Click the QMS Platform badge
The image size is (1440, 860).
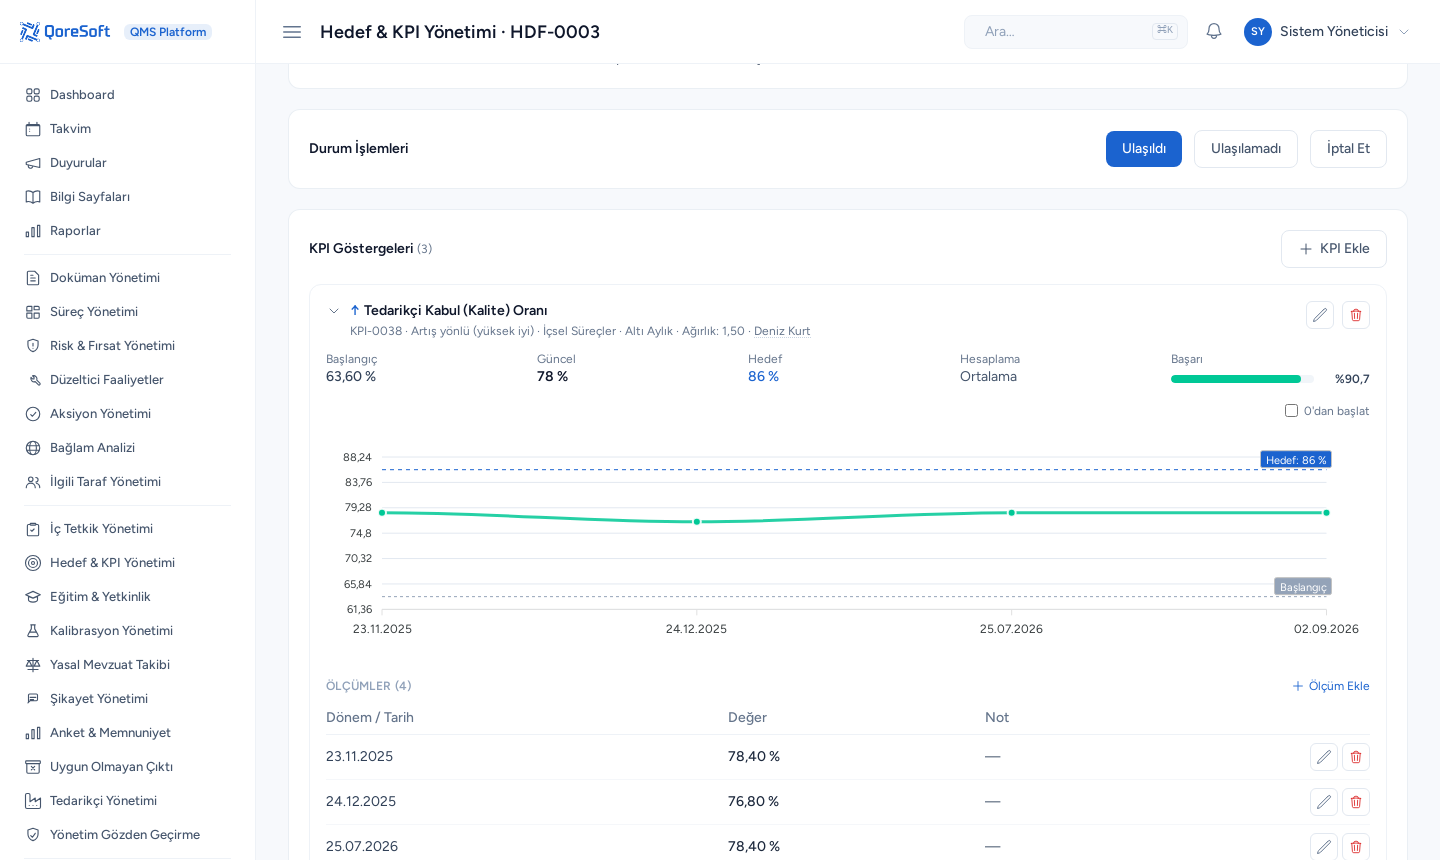[x=168, y=32]
